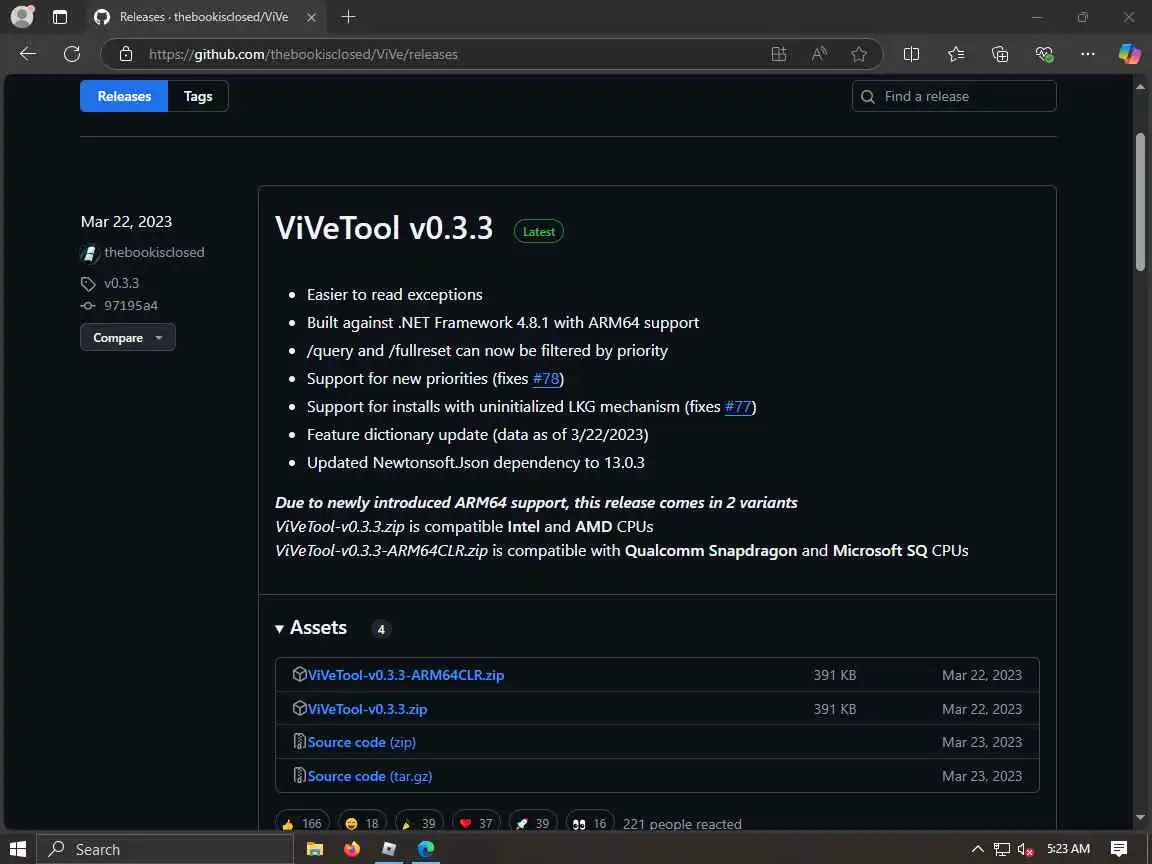
Task: Open Microsoft Edge taskbar icon
Action: click(426, 849)
